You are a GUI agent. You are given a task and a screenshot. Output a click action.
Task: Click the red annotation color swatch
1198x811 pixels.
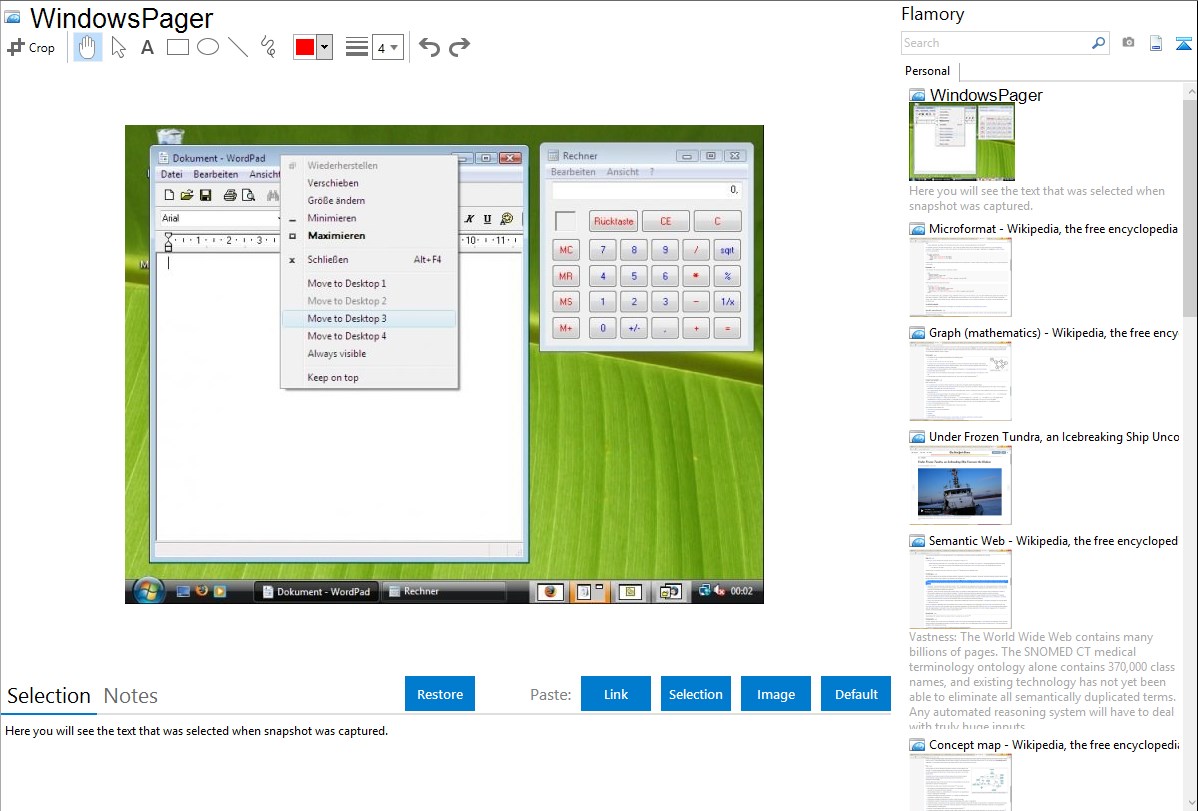coord(305,47)
